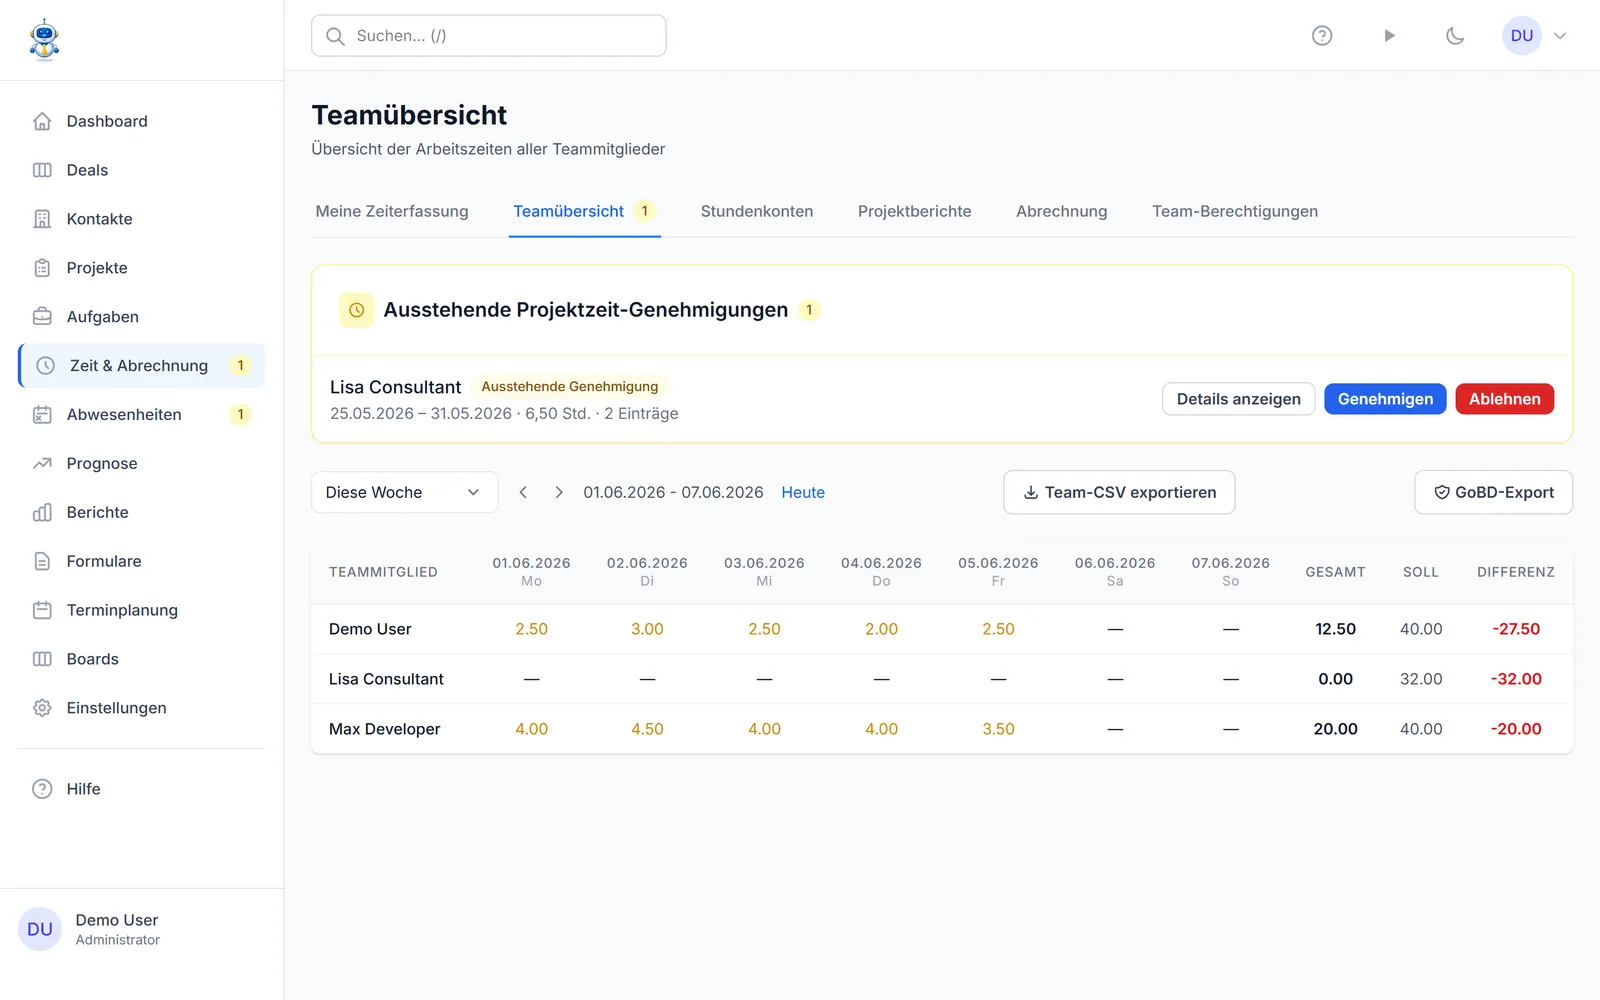The width and height of the screenshot is (1600, 1000).
Task: Click the DIFFERENZ column header
Action: [x=1516, y=572]
